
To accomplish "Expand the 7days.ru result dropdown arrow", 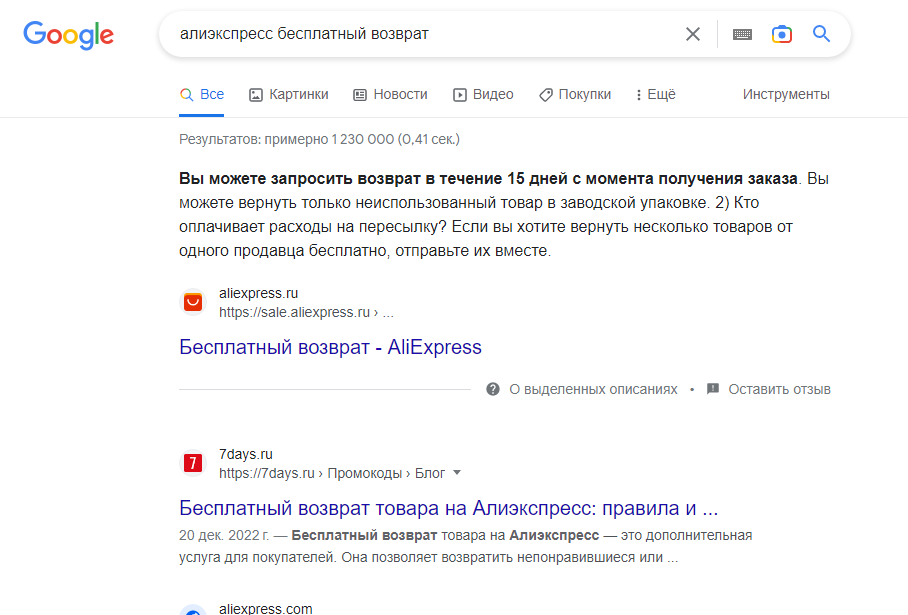I will coord(457,473).
